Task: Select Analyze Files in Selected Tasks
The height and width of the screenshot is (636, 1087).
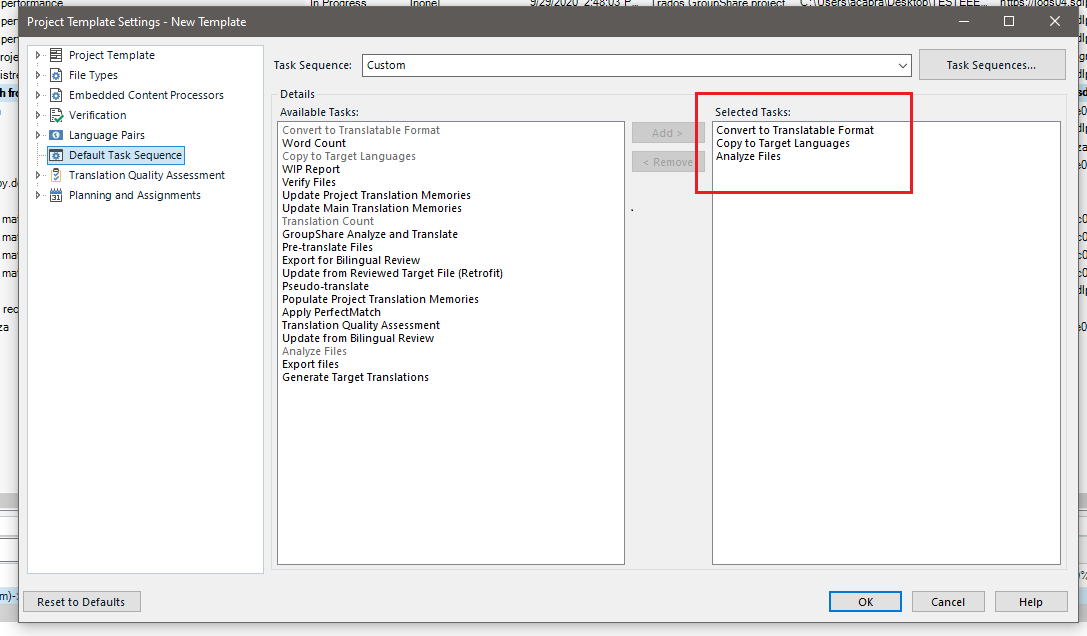Action: pyautogui.click(x=748, y=156)
